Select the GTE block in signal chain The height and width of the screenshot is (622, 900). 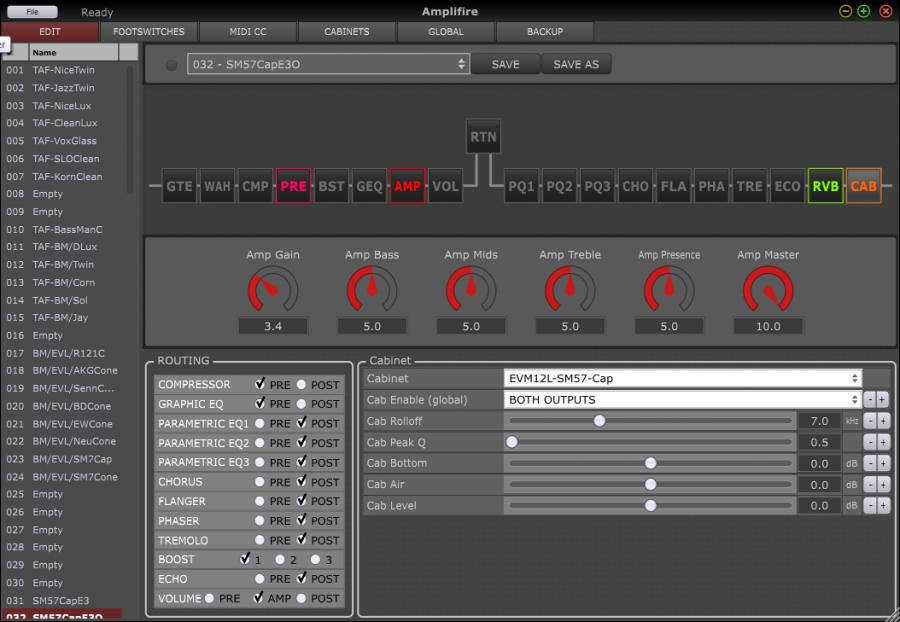(179, 186)
